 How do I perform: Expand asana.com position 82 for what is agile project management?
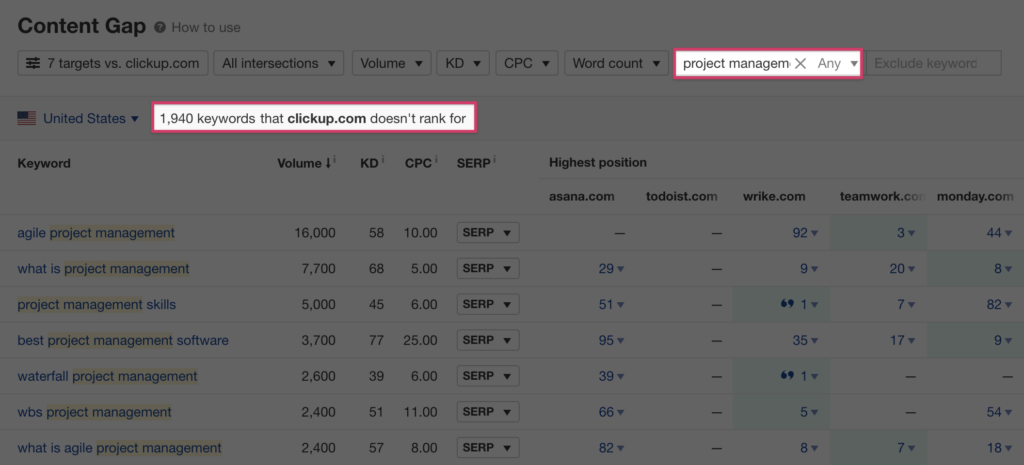(611, 448)
